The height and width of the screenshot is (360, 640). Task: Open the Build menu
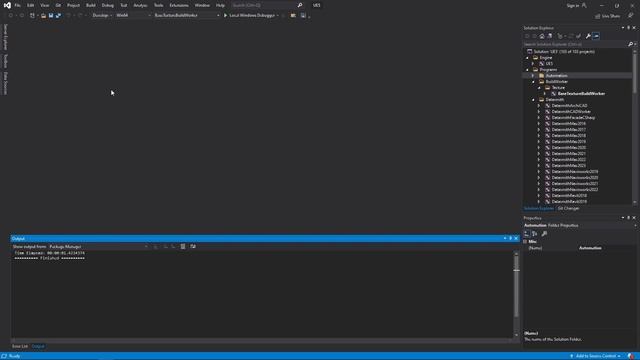pos(91,5)
